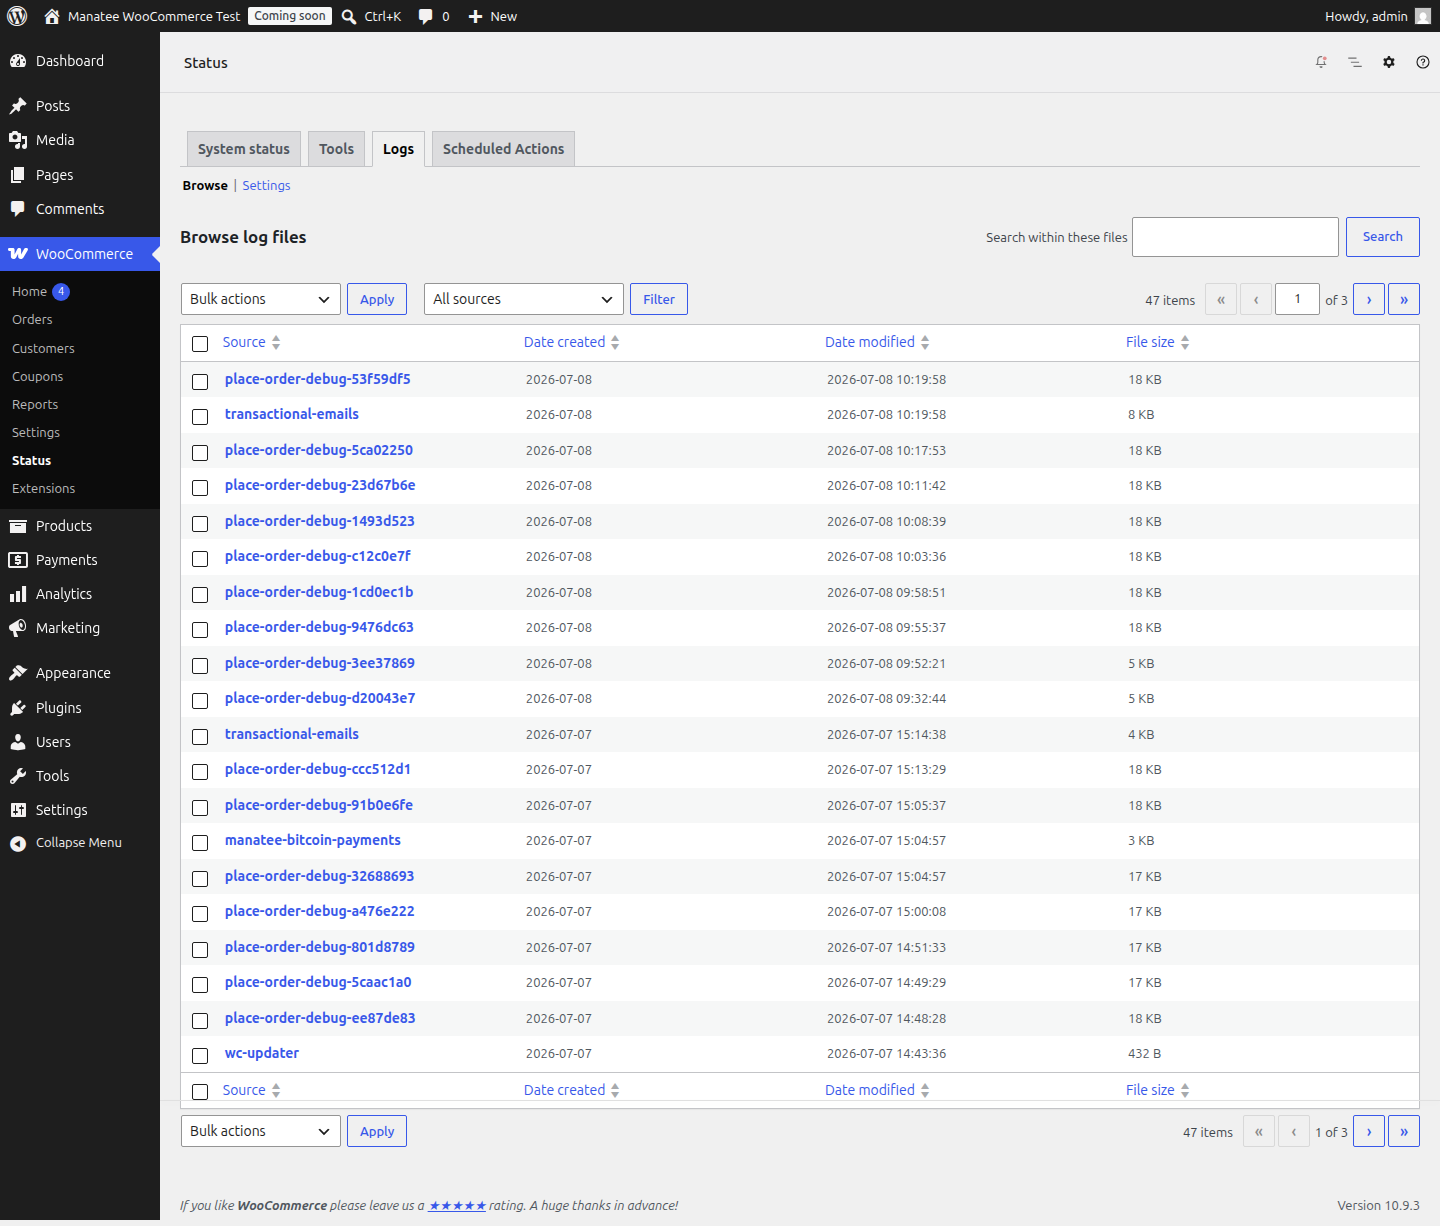Open the bottom Bulk actions dropdown
The width and height of the screenshot is (1440, 1226).
click(260, 1131)
